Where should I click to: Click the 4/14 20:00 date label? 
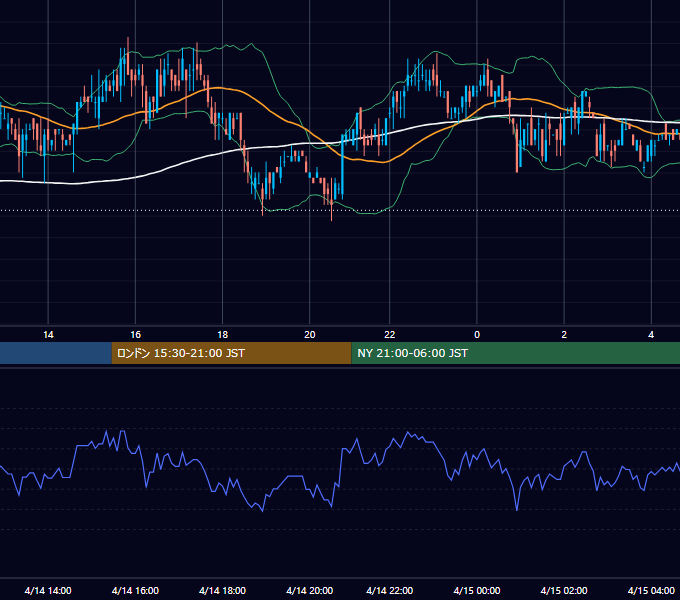pos(310,590)
